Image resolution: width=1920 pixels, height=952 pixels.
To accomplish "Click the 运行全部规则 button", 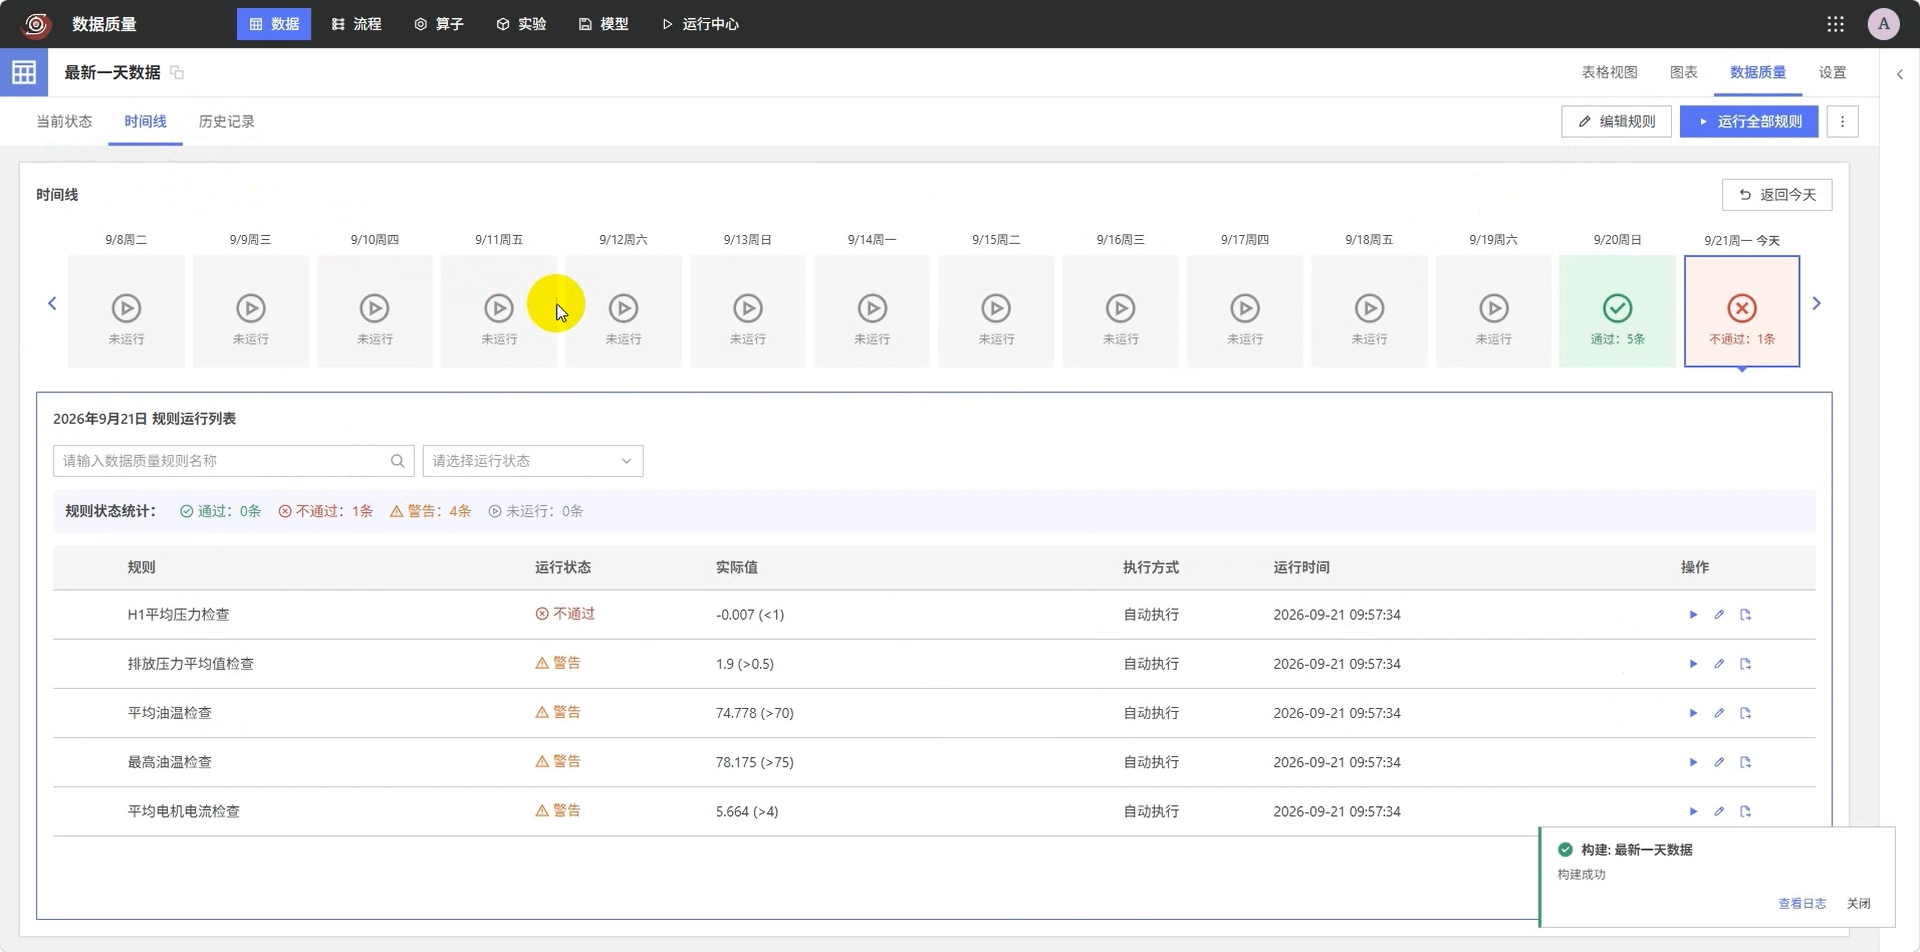I will 1748,122.
